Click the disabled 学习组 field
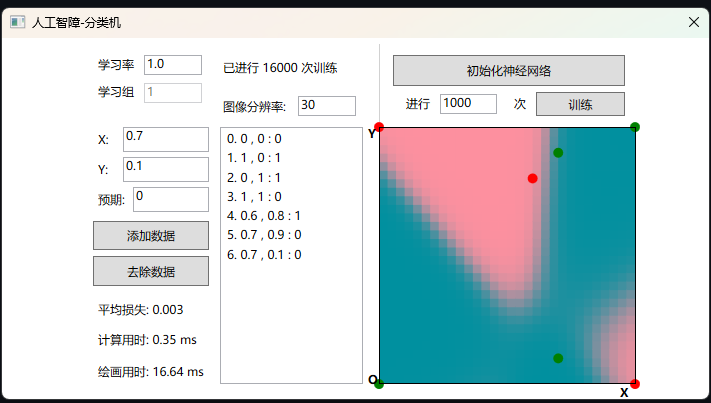Image resolution: width=711 pixels, height=403 pixels. click(173, 93)
